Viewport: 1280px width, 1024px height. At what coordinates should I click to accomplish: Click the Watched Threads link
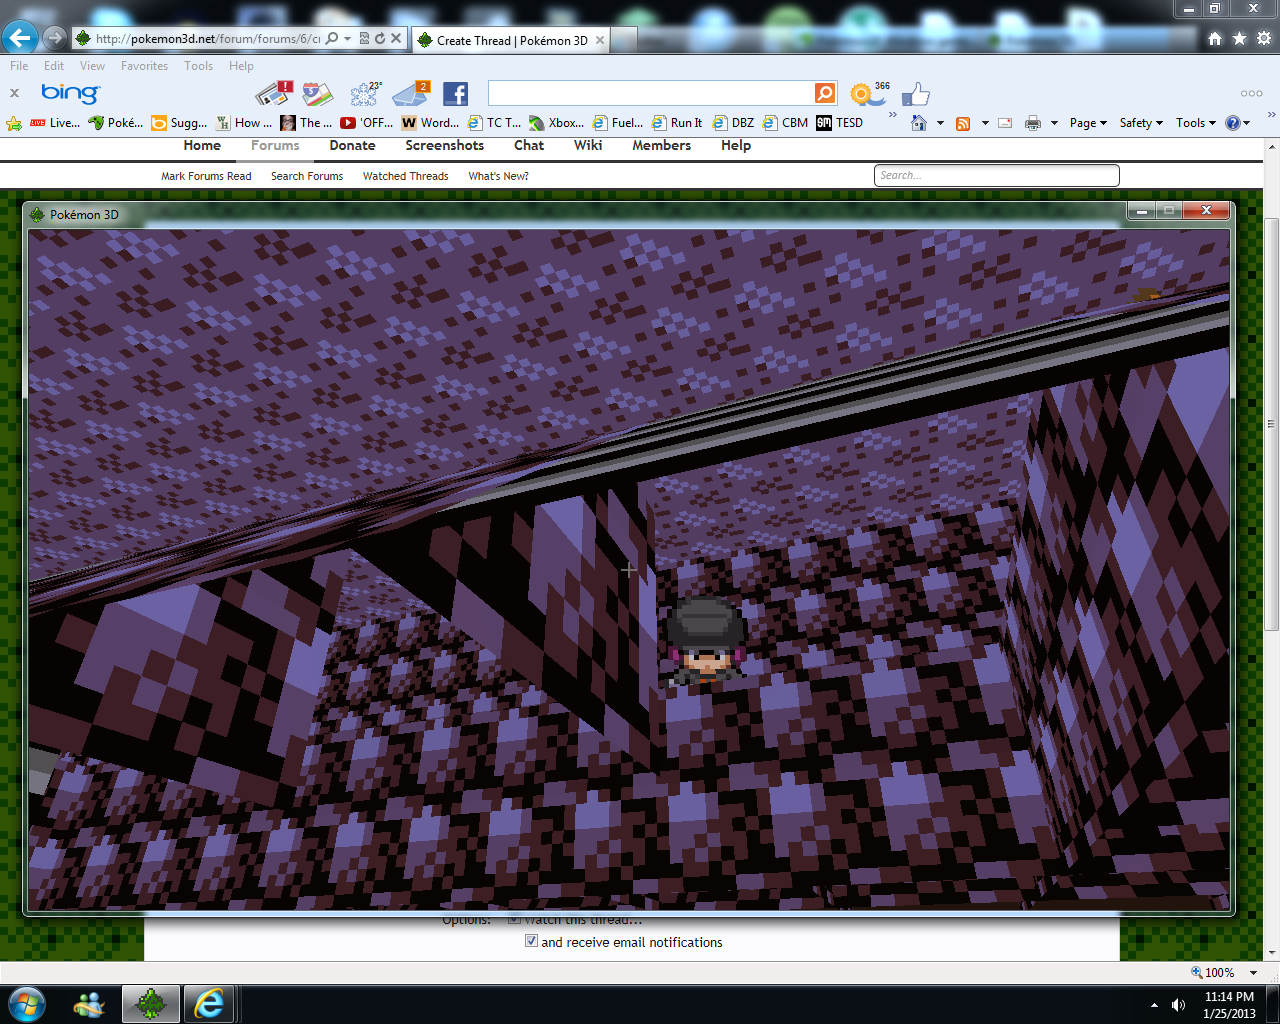(405, 176)
